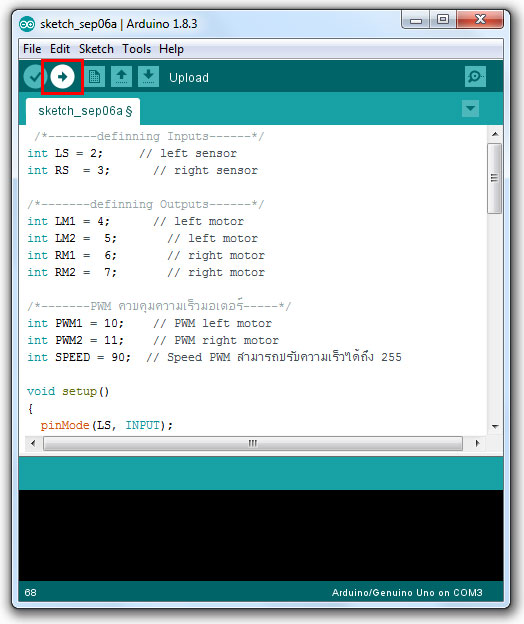Click the Arduino logo in the title bar
Screen dimensions: 524x624
[x=27, y=24]
